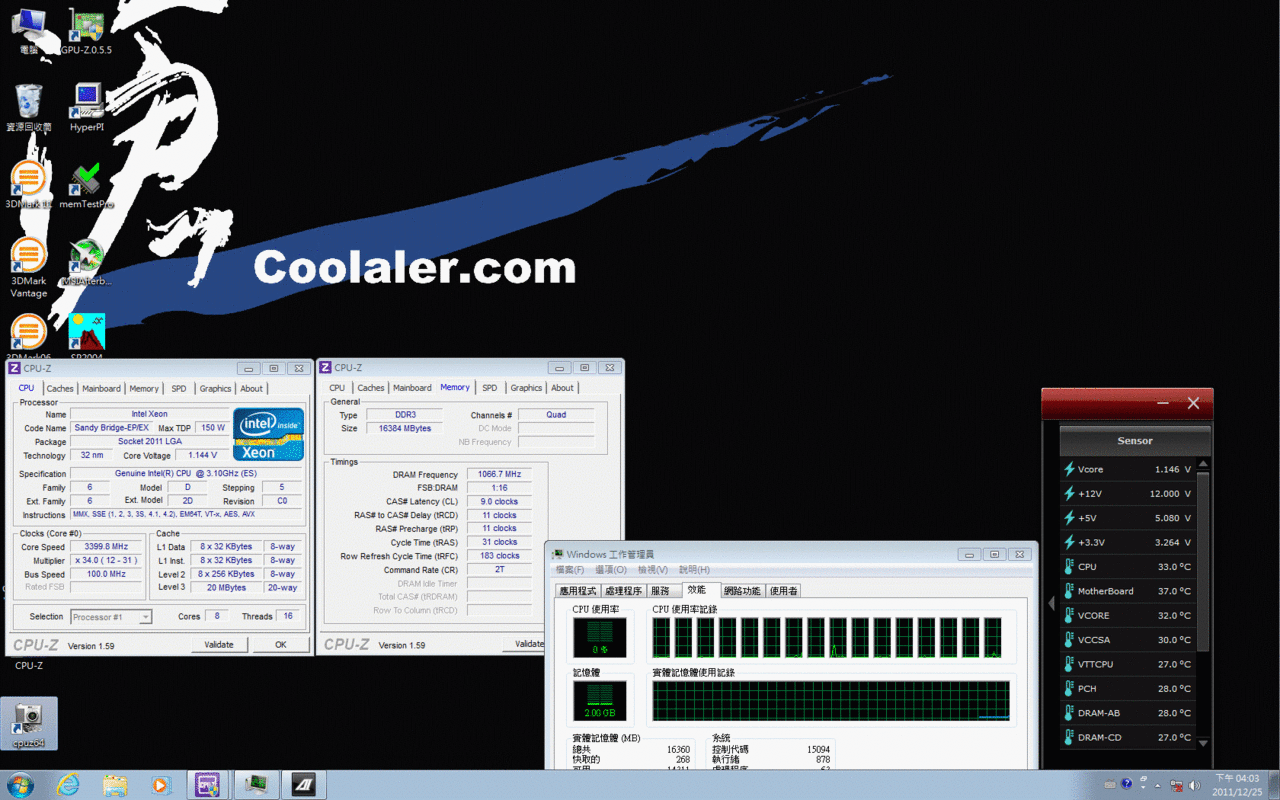Open SPD tab in the Memory CPU-Z window
Screen dimensions: 1280x800
point(489,387)
